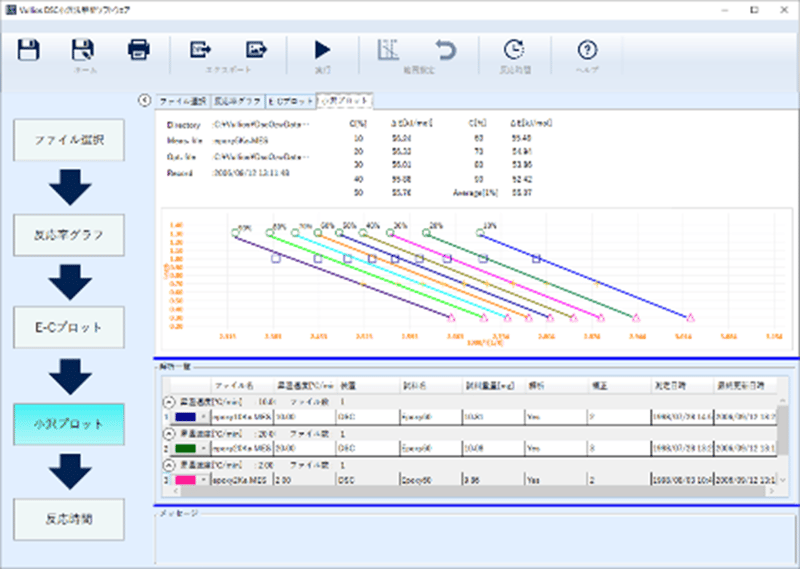
Task: Click the highlighted 小沢プロット sidebar button
Action: 69,424
